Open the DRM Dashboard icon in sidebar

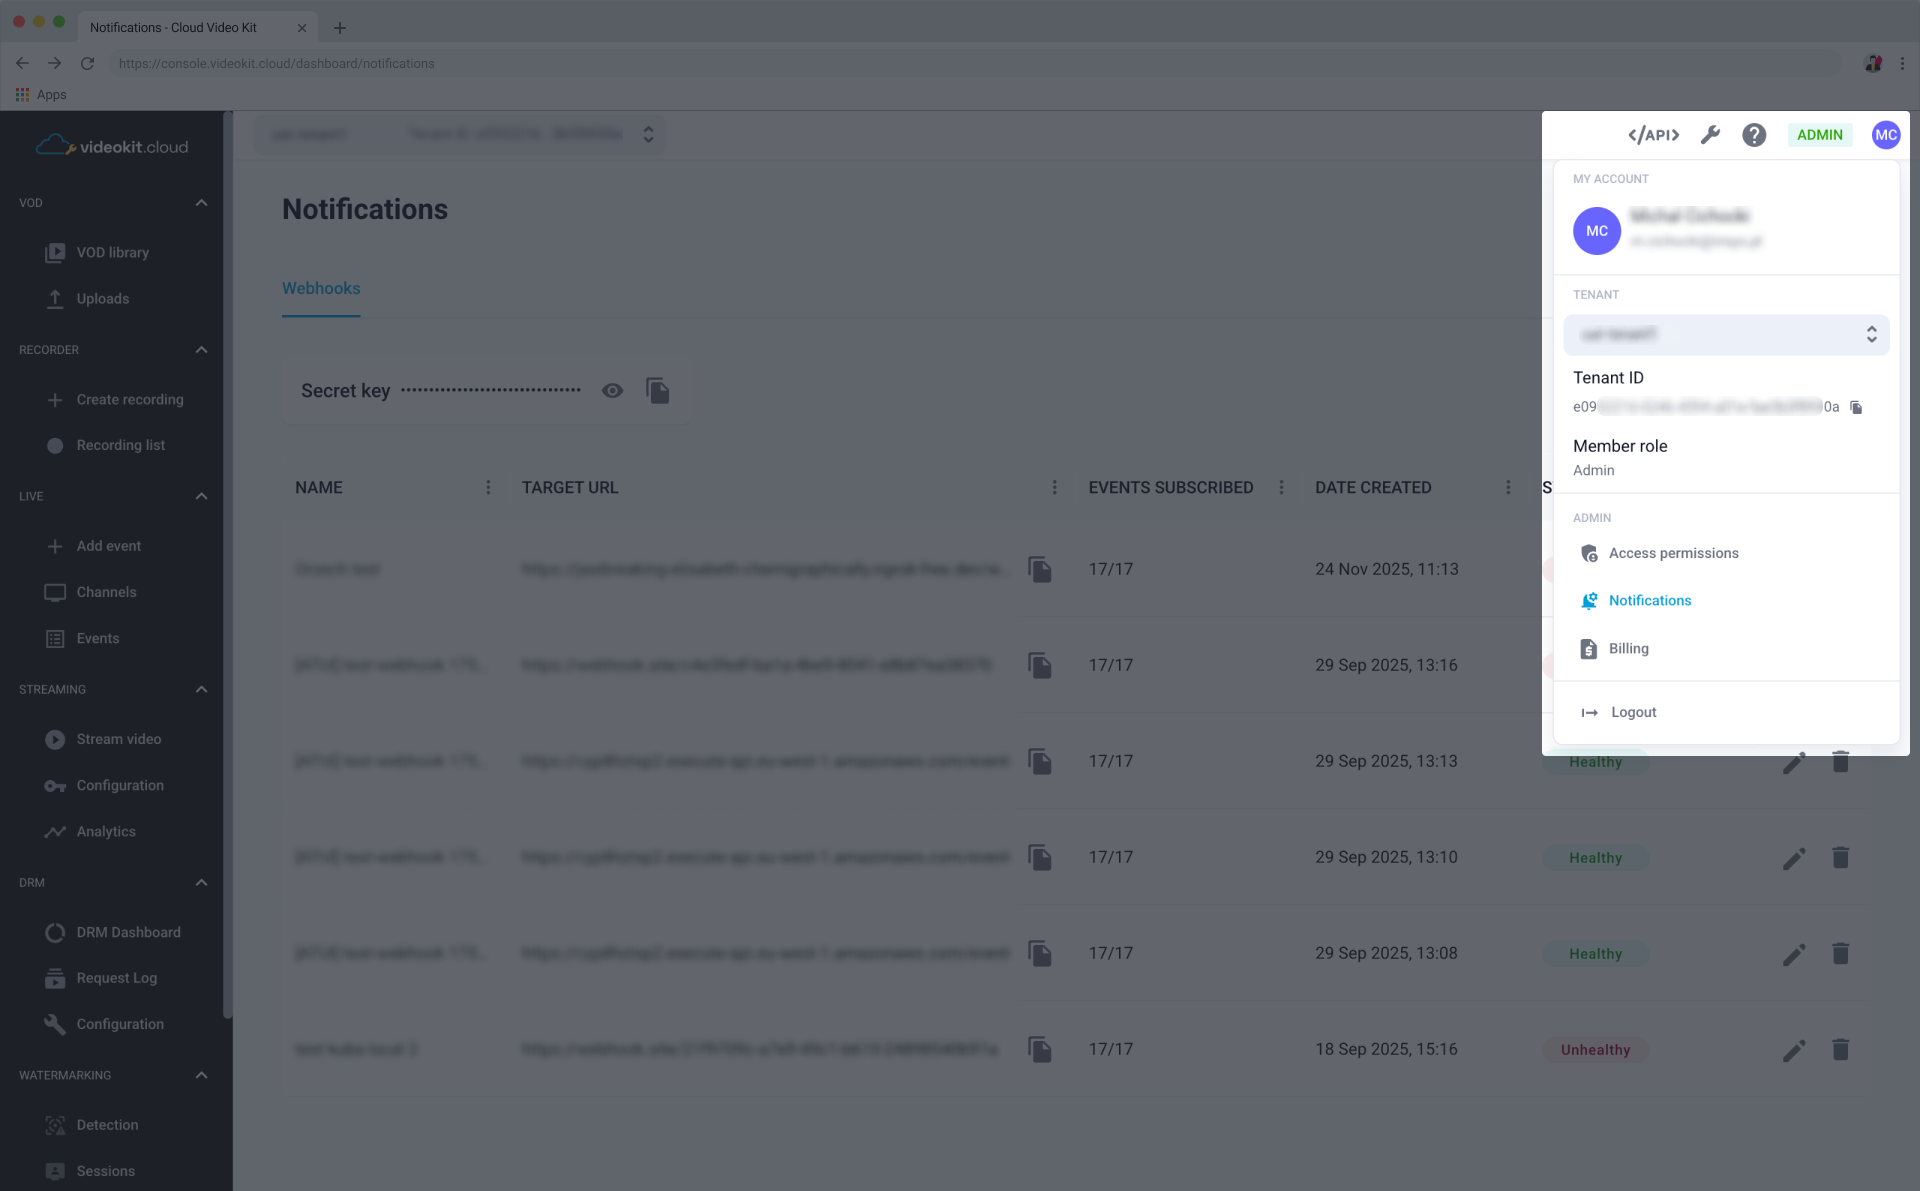tap(55, 932)
